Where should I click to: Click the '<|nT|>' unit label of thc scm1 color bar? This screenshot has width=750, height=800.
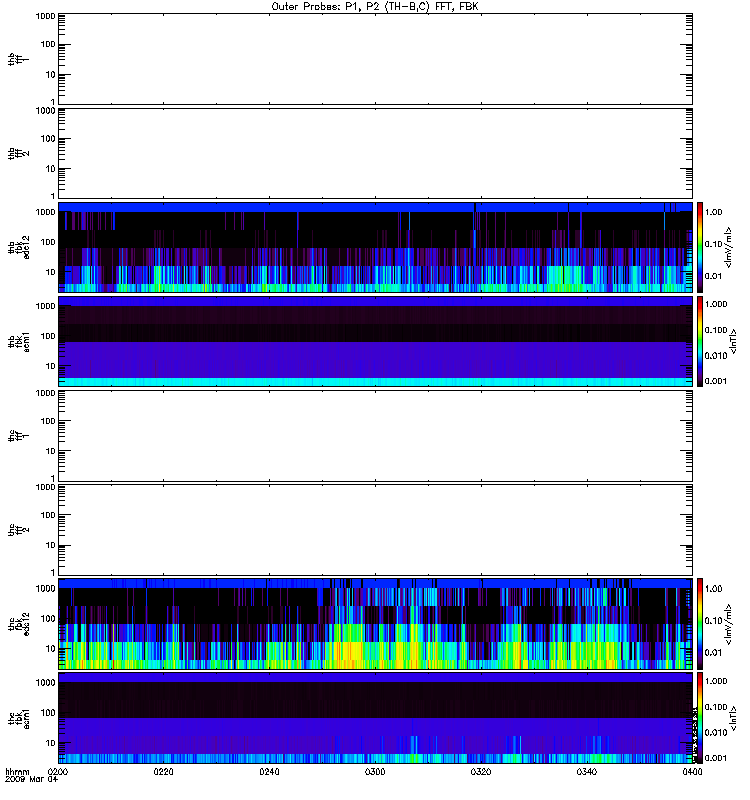coord(733,718)
